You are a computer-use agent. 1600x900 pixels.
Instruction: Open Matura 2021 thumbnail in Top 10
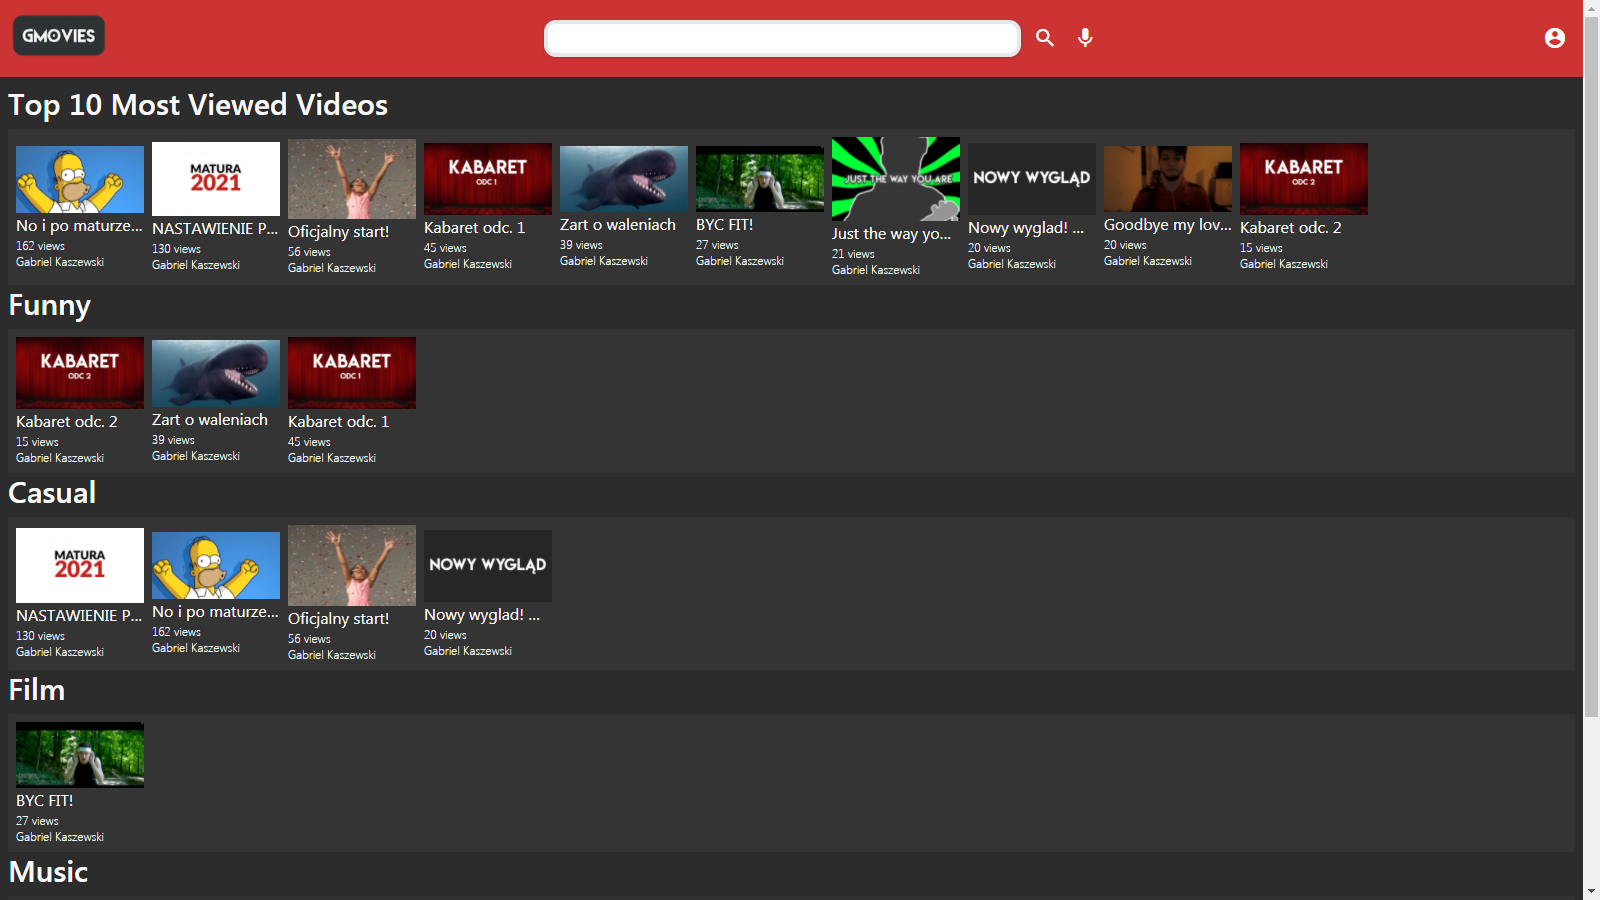(x=216, y=179)
